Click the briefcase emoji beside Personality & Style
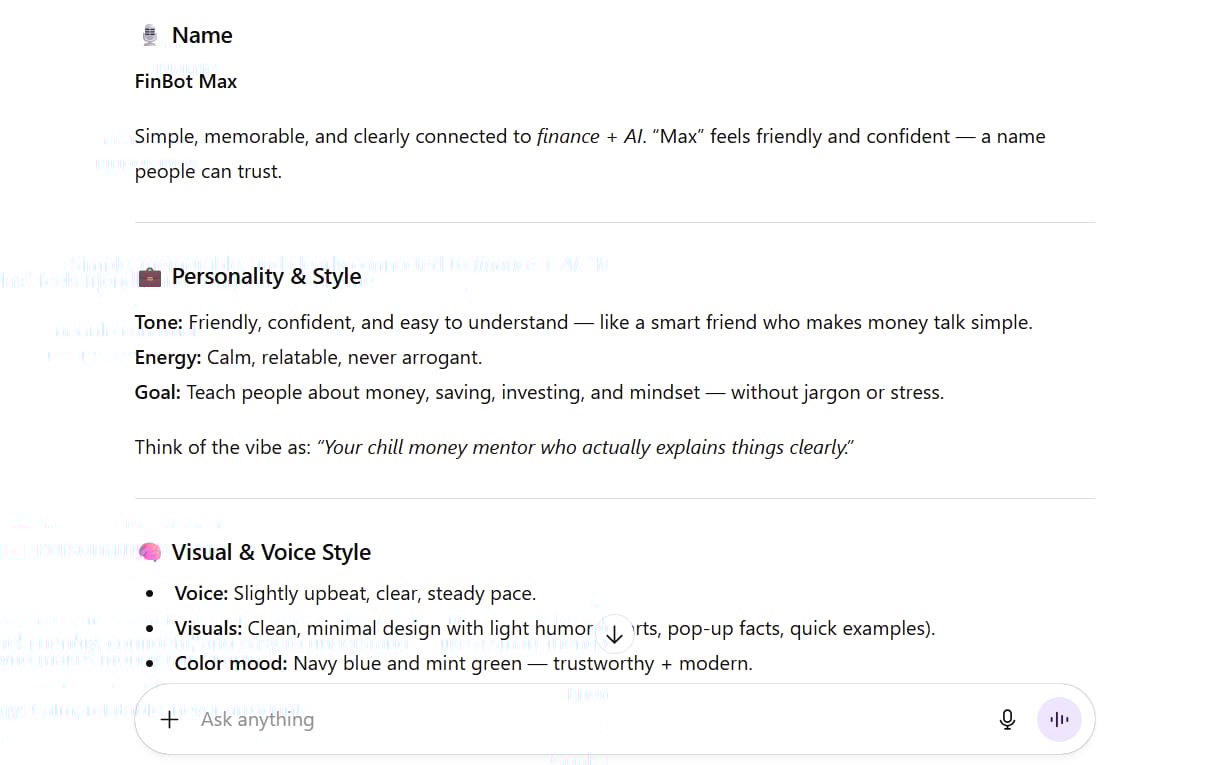 pos(150,277)
